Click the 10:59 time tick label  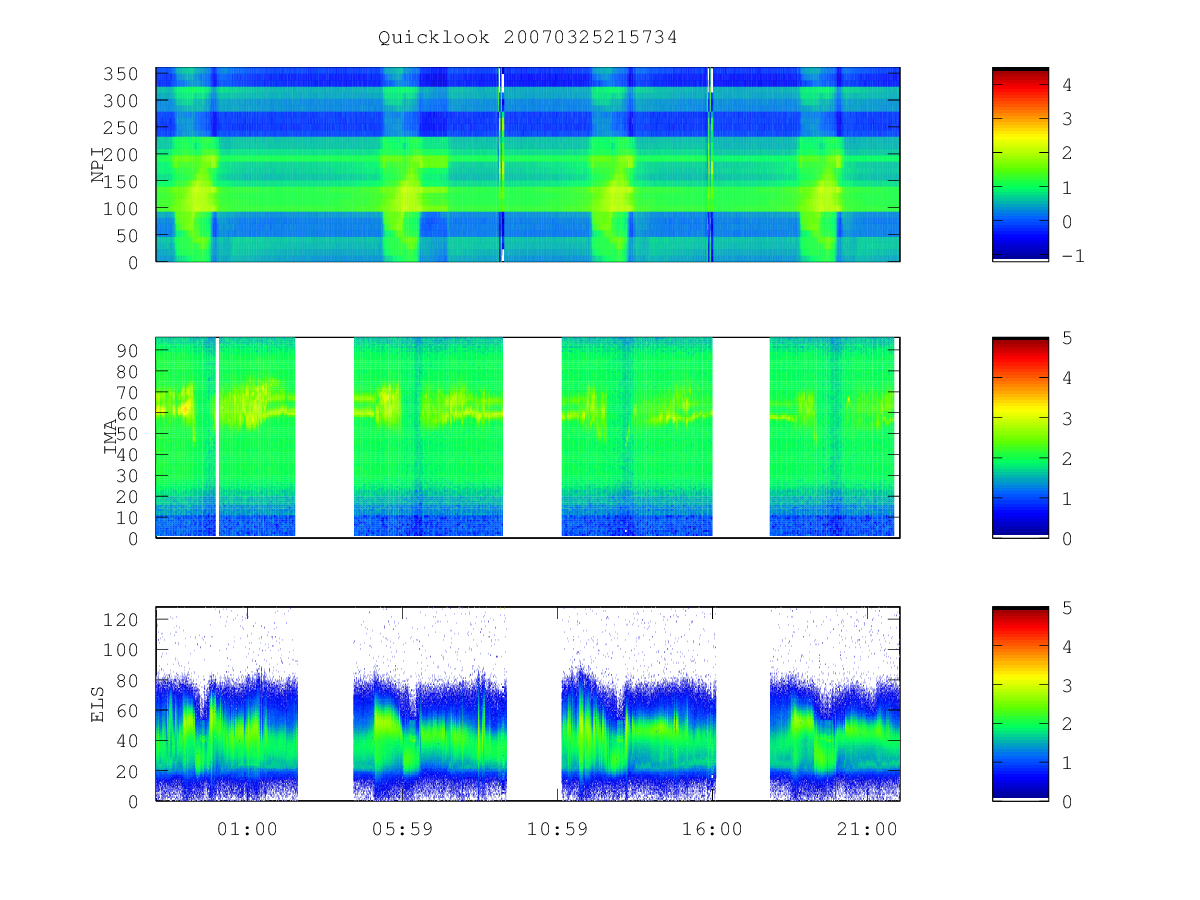pos(557,829)
